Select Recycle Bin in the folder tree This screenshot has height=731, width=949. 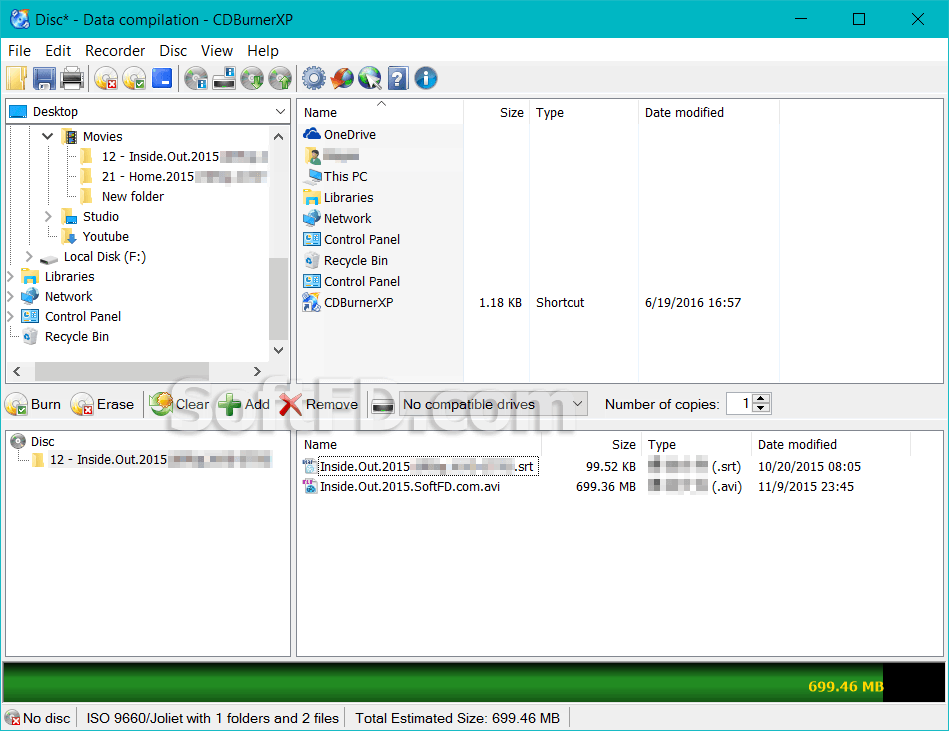(65, 336)
